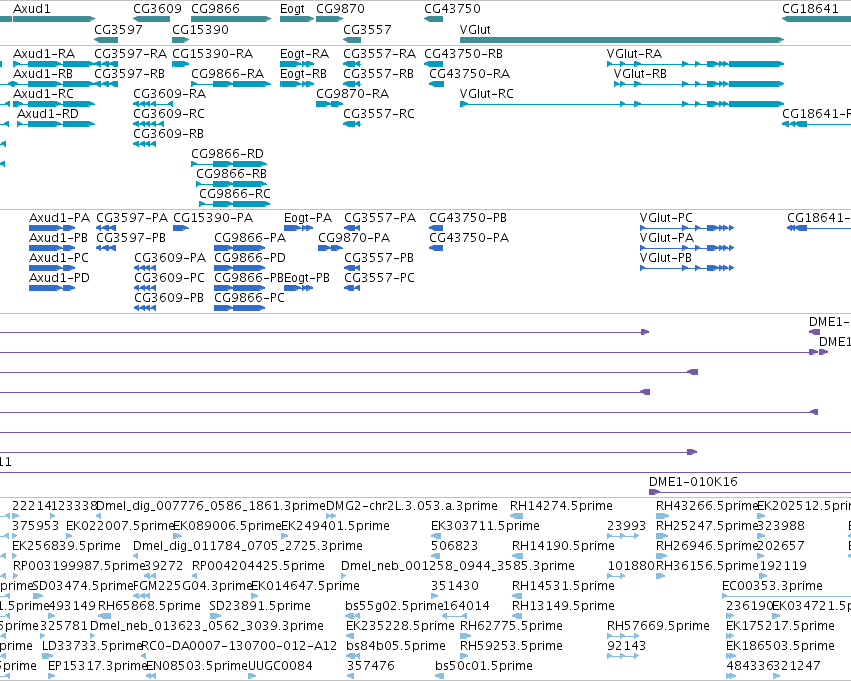Image resolution: width=851 pixels, height=681 pixels.
Task: Select EST RP004204425.5prime label
Action: 258,567
